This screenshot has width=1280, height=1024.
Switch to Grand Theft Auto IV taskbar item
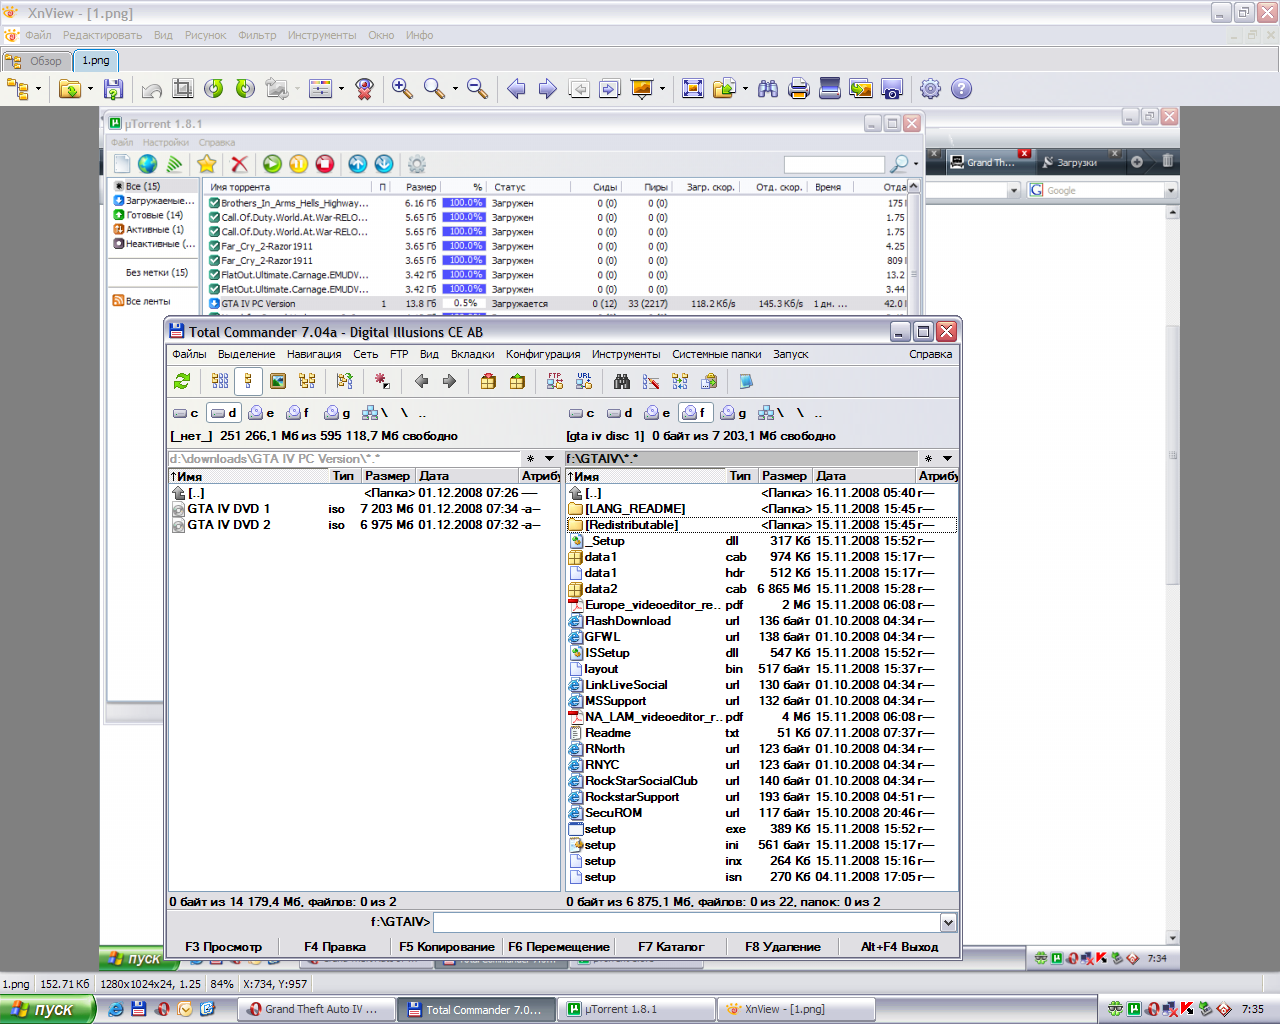[316, 1009]
